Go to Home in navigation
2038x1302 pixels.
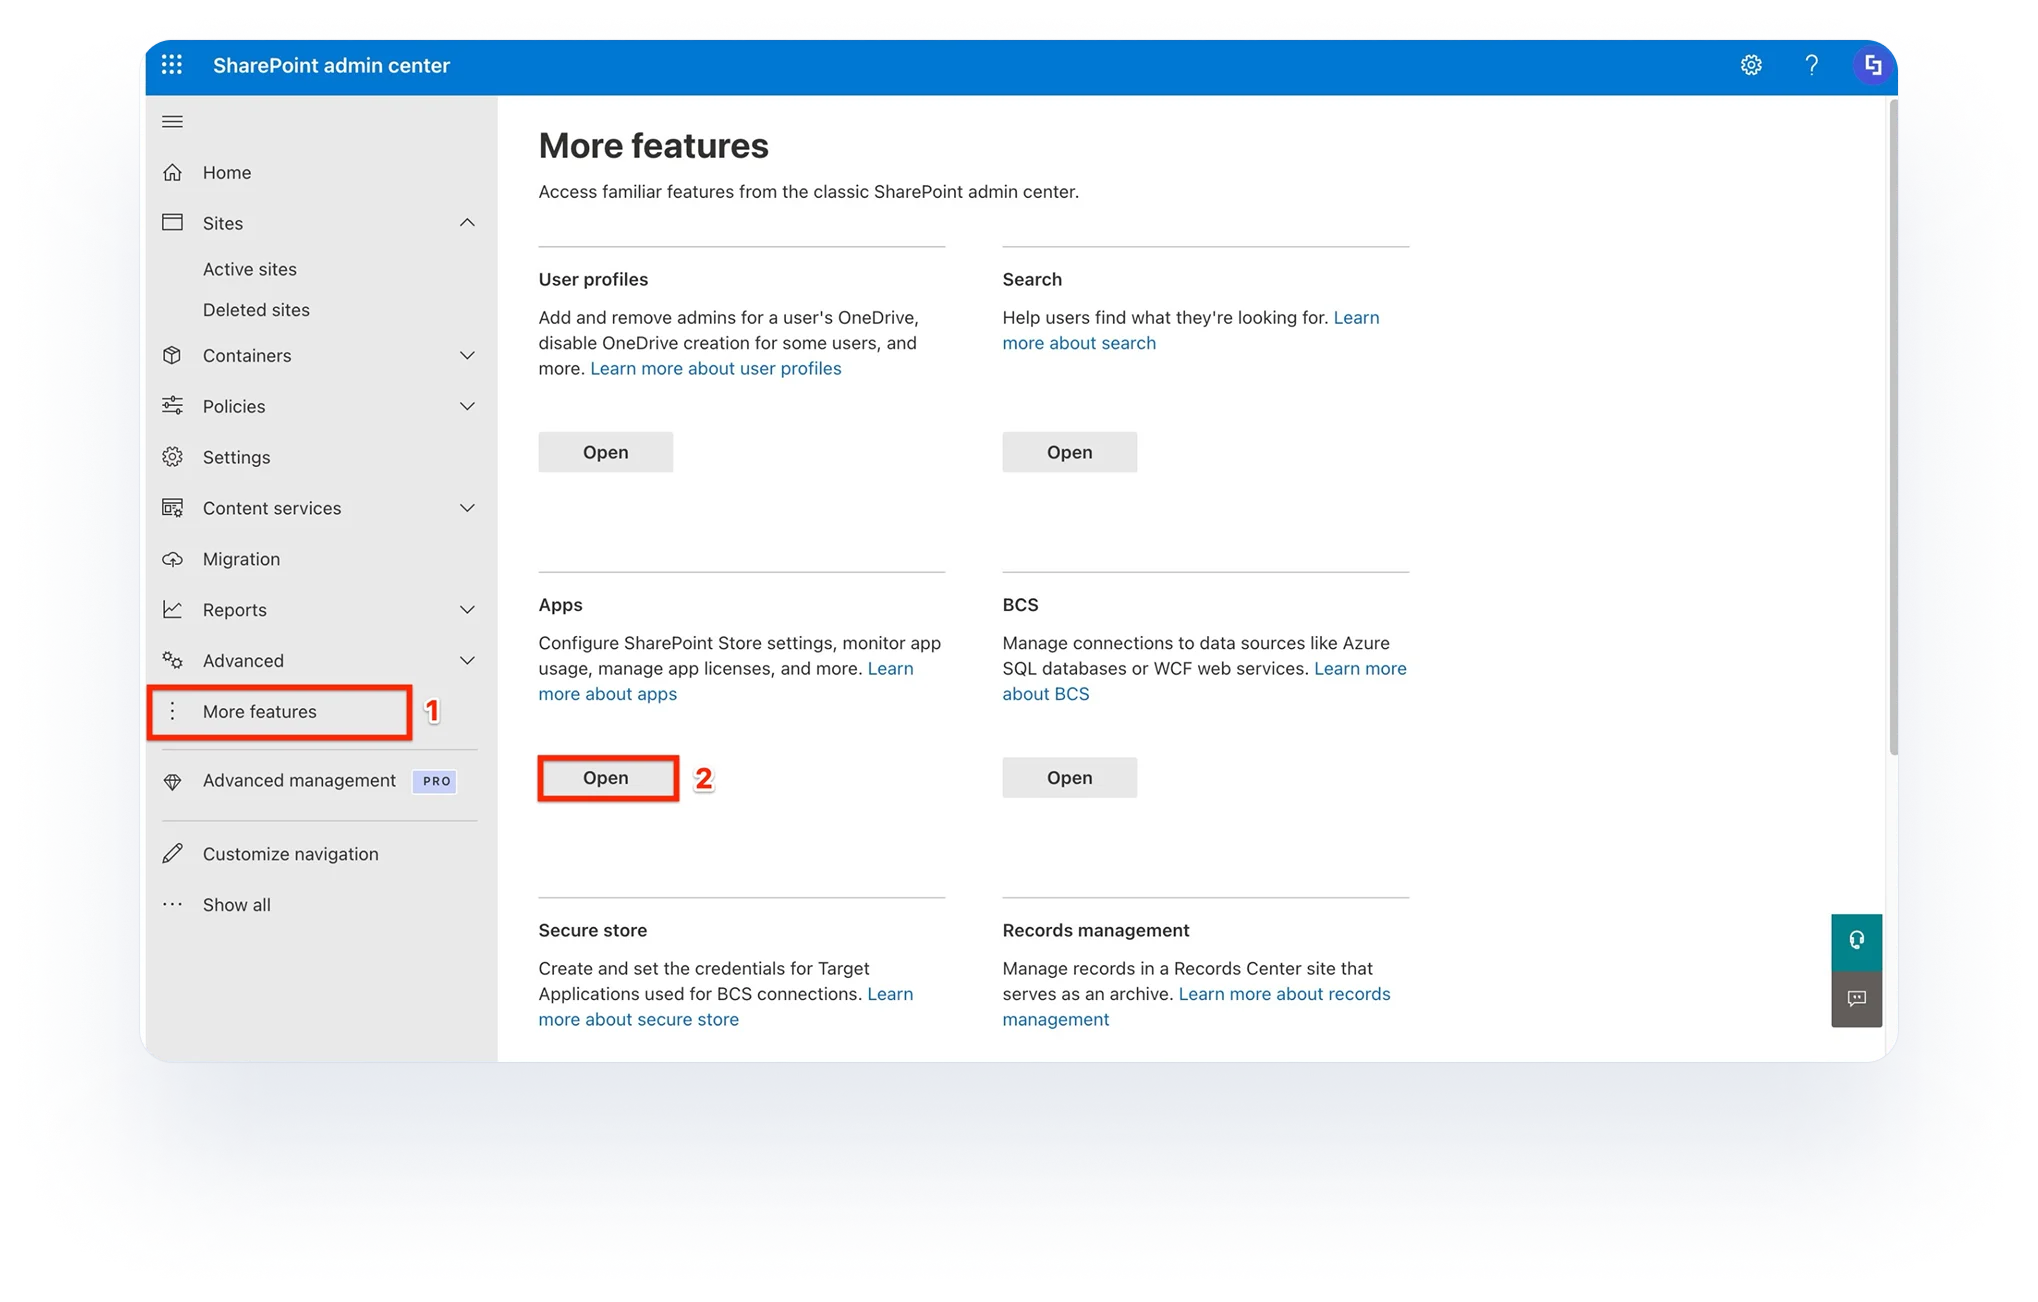[227, 172]
